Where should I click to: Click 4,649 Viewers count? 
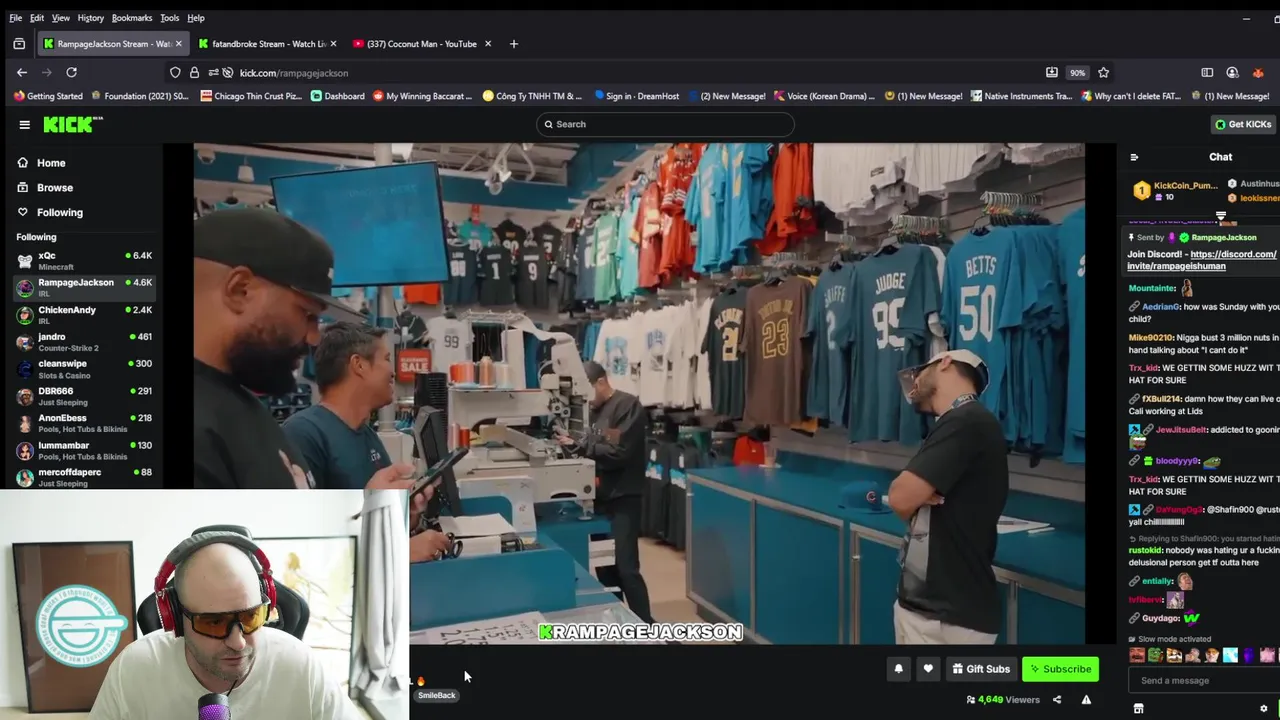pos(1002,700)
